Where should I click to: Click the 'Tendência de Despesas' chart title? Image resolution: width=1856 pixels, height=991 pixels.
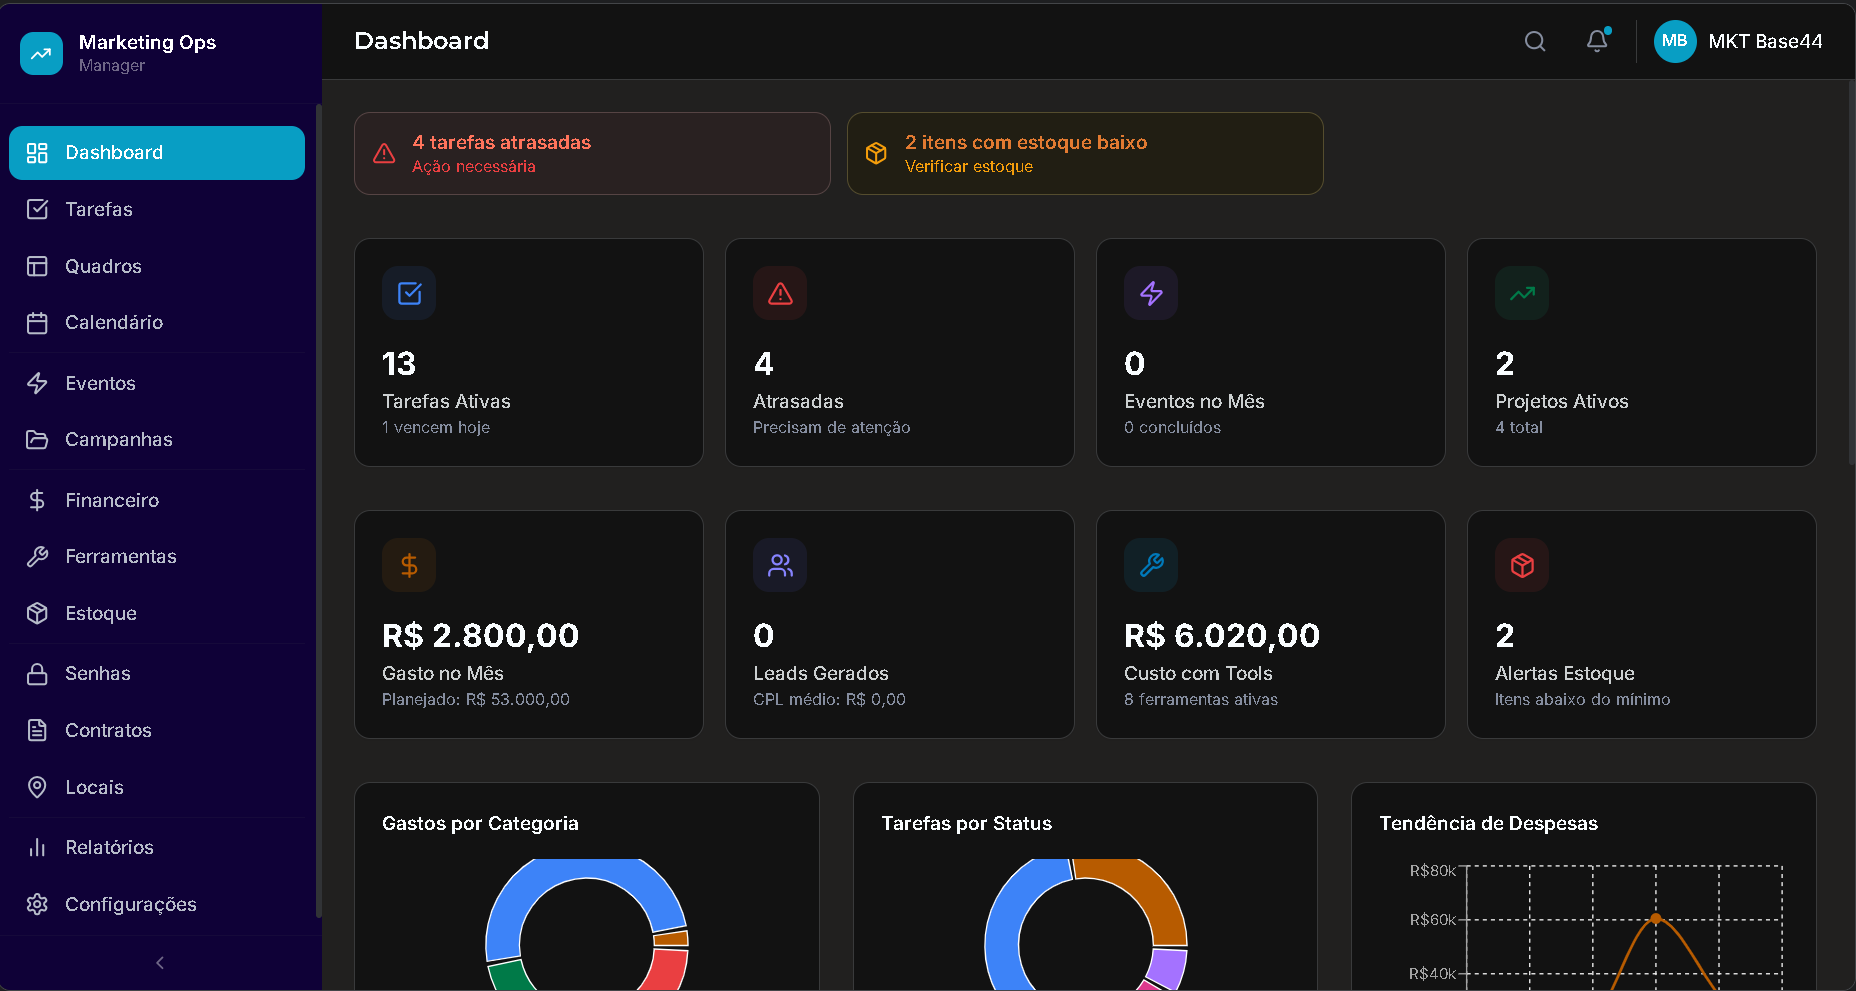tap(1489, 823)
